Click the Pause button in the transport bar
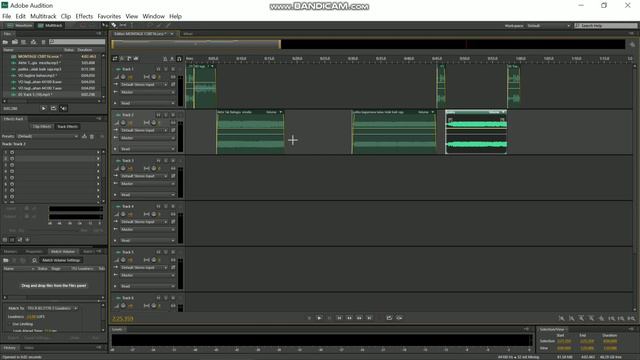640x360 pixels. click(329, 318)
